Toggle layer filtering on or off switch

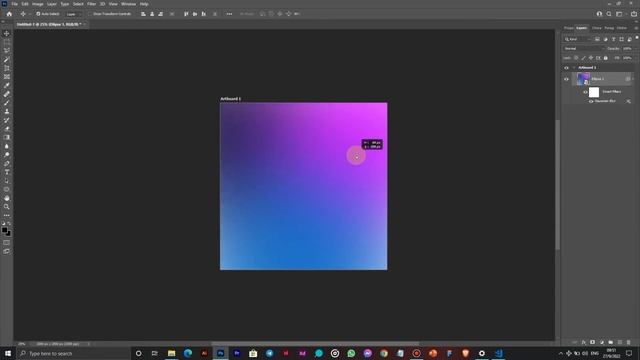637,38
